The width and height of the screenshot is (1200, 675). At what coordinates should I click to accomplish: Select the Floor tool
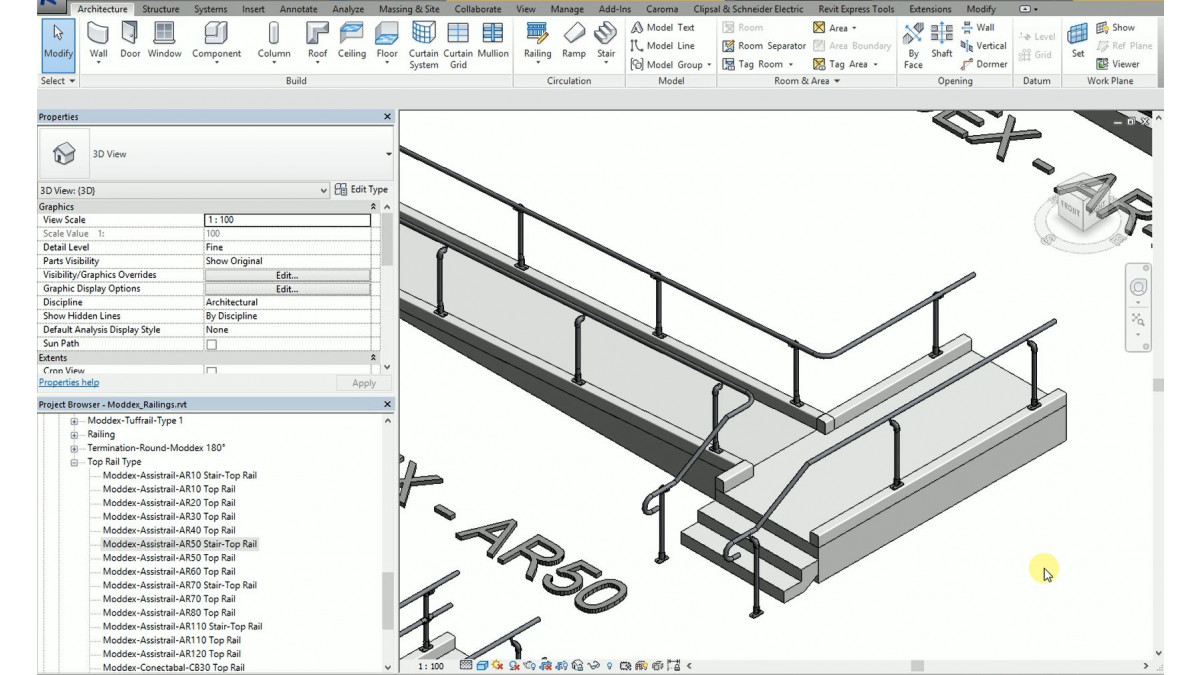click(387, 40)
